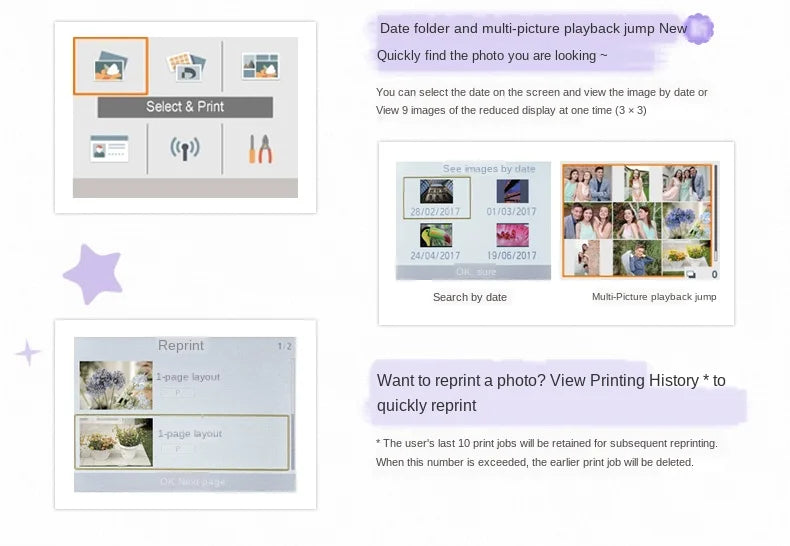The height and width of the screenshot is (546, 790).
Task: Click the Select & Print label bar
Action: coord(185,107)
